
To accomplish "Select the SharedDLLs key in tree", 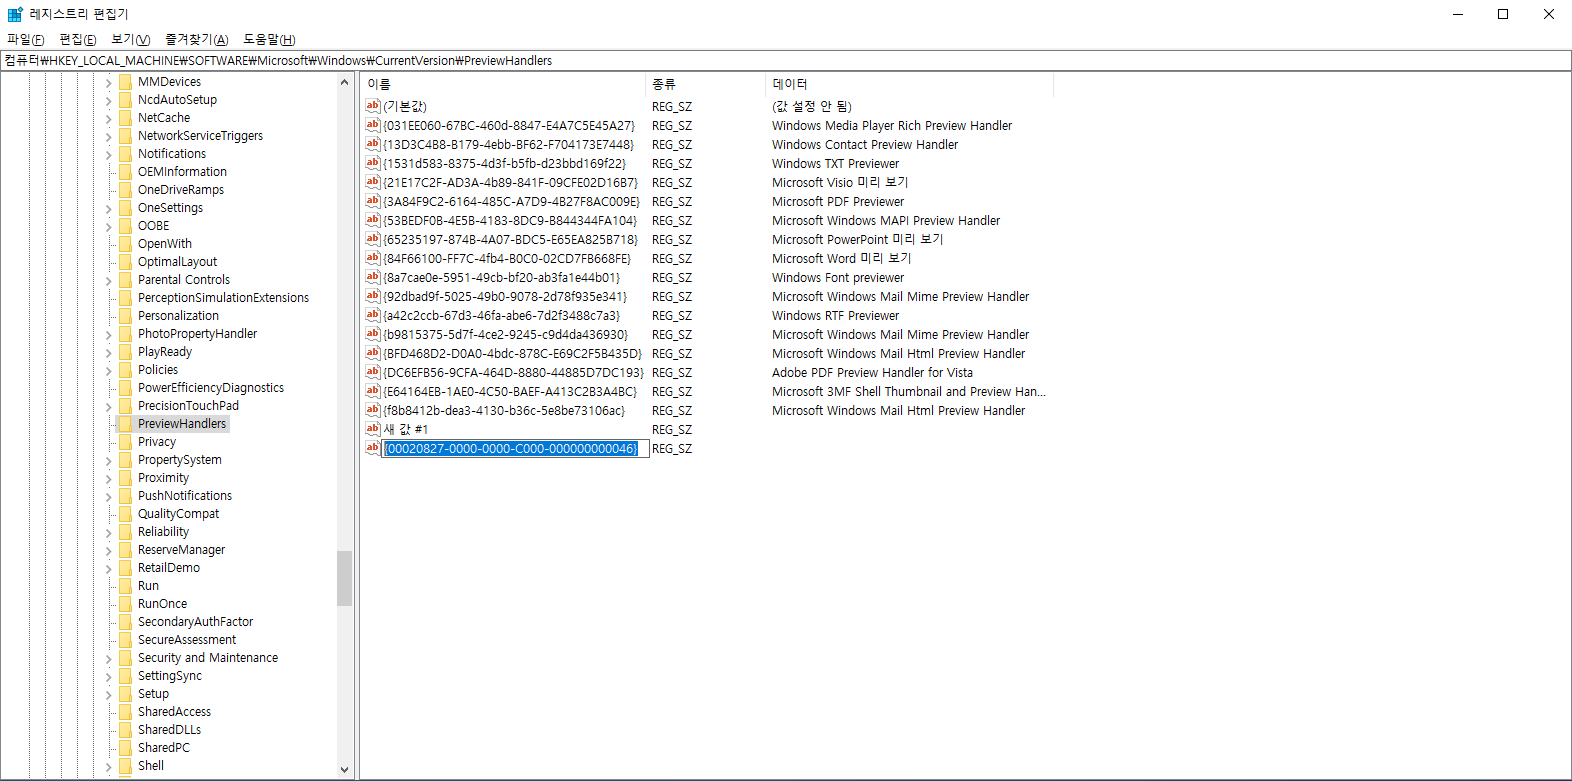I will [x=169, y=730].
